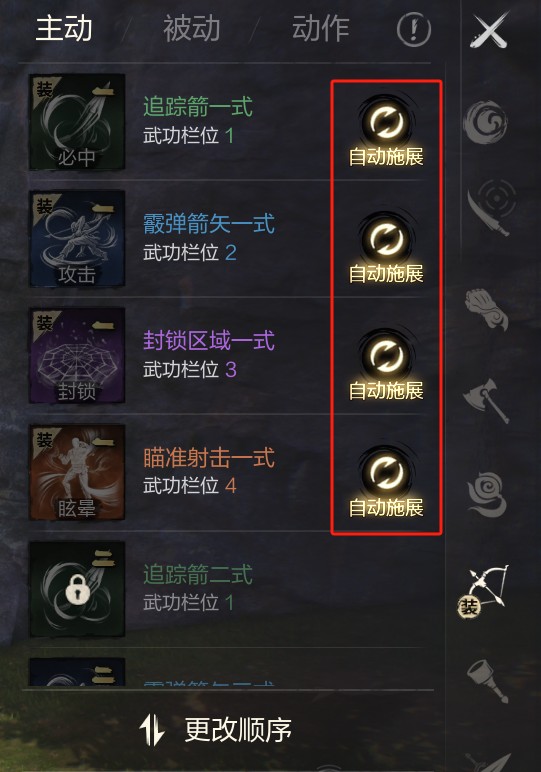Open the swirl icon at top of sidebar
Screen dimensions: 541x772
click(485, 121)
